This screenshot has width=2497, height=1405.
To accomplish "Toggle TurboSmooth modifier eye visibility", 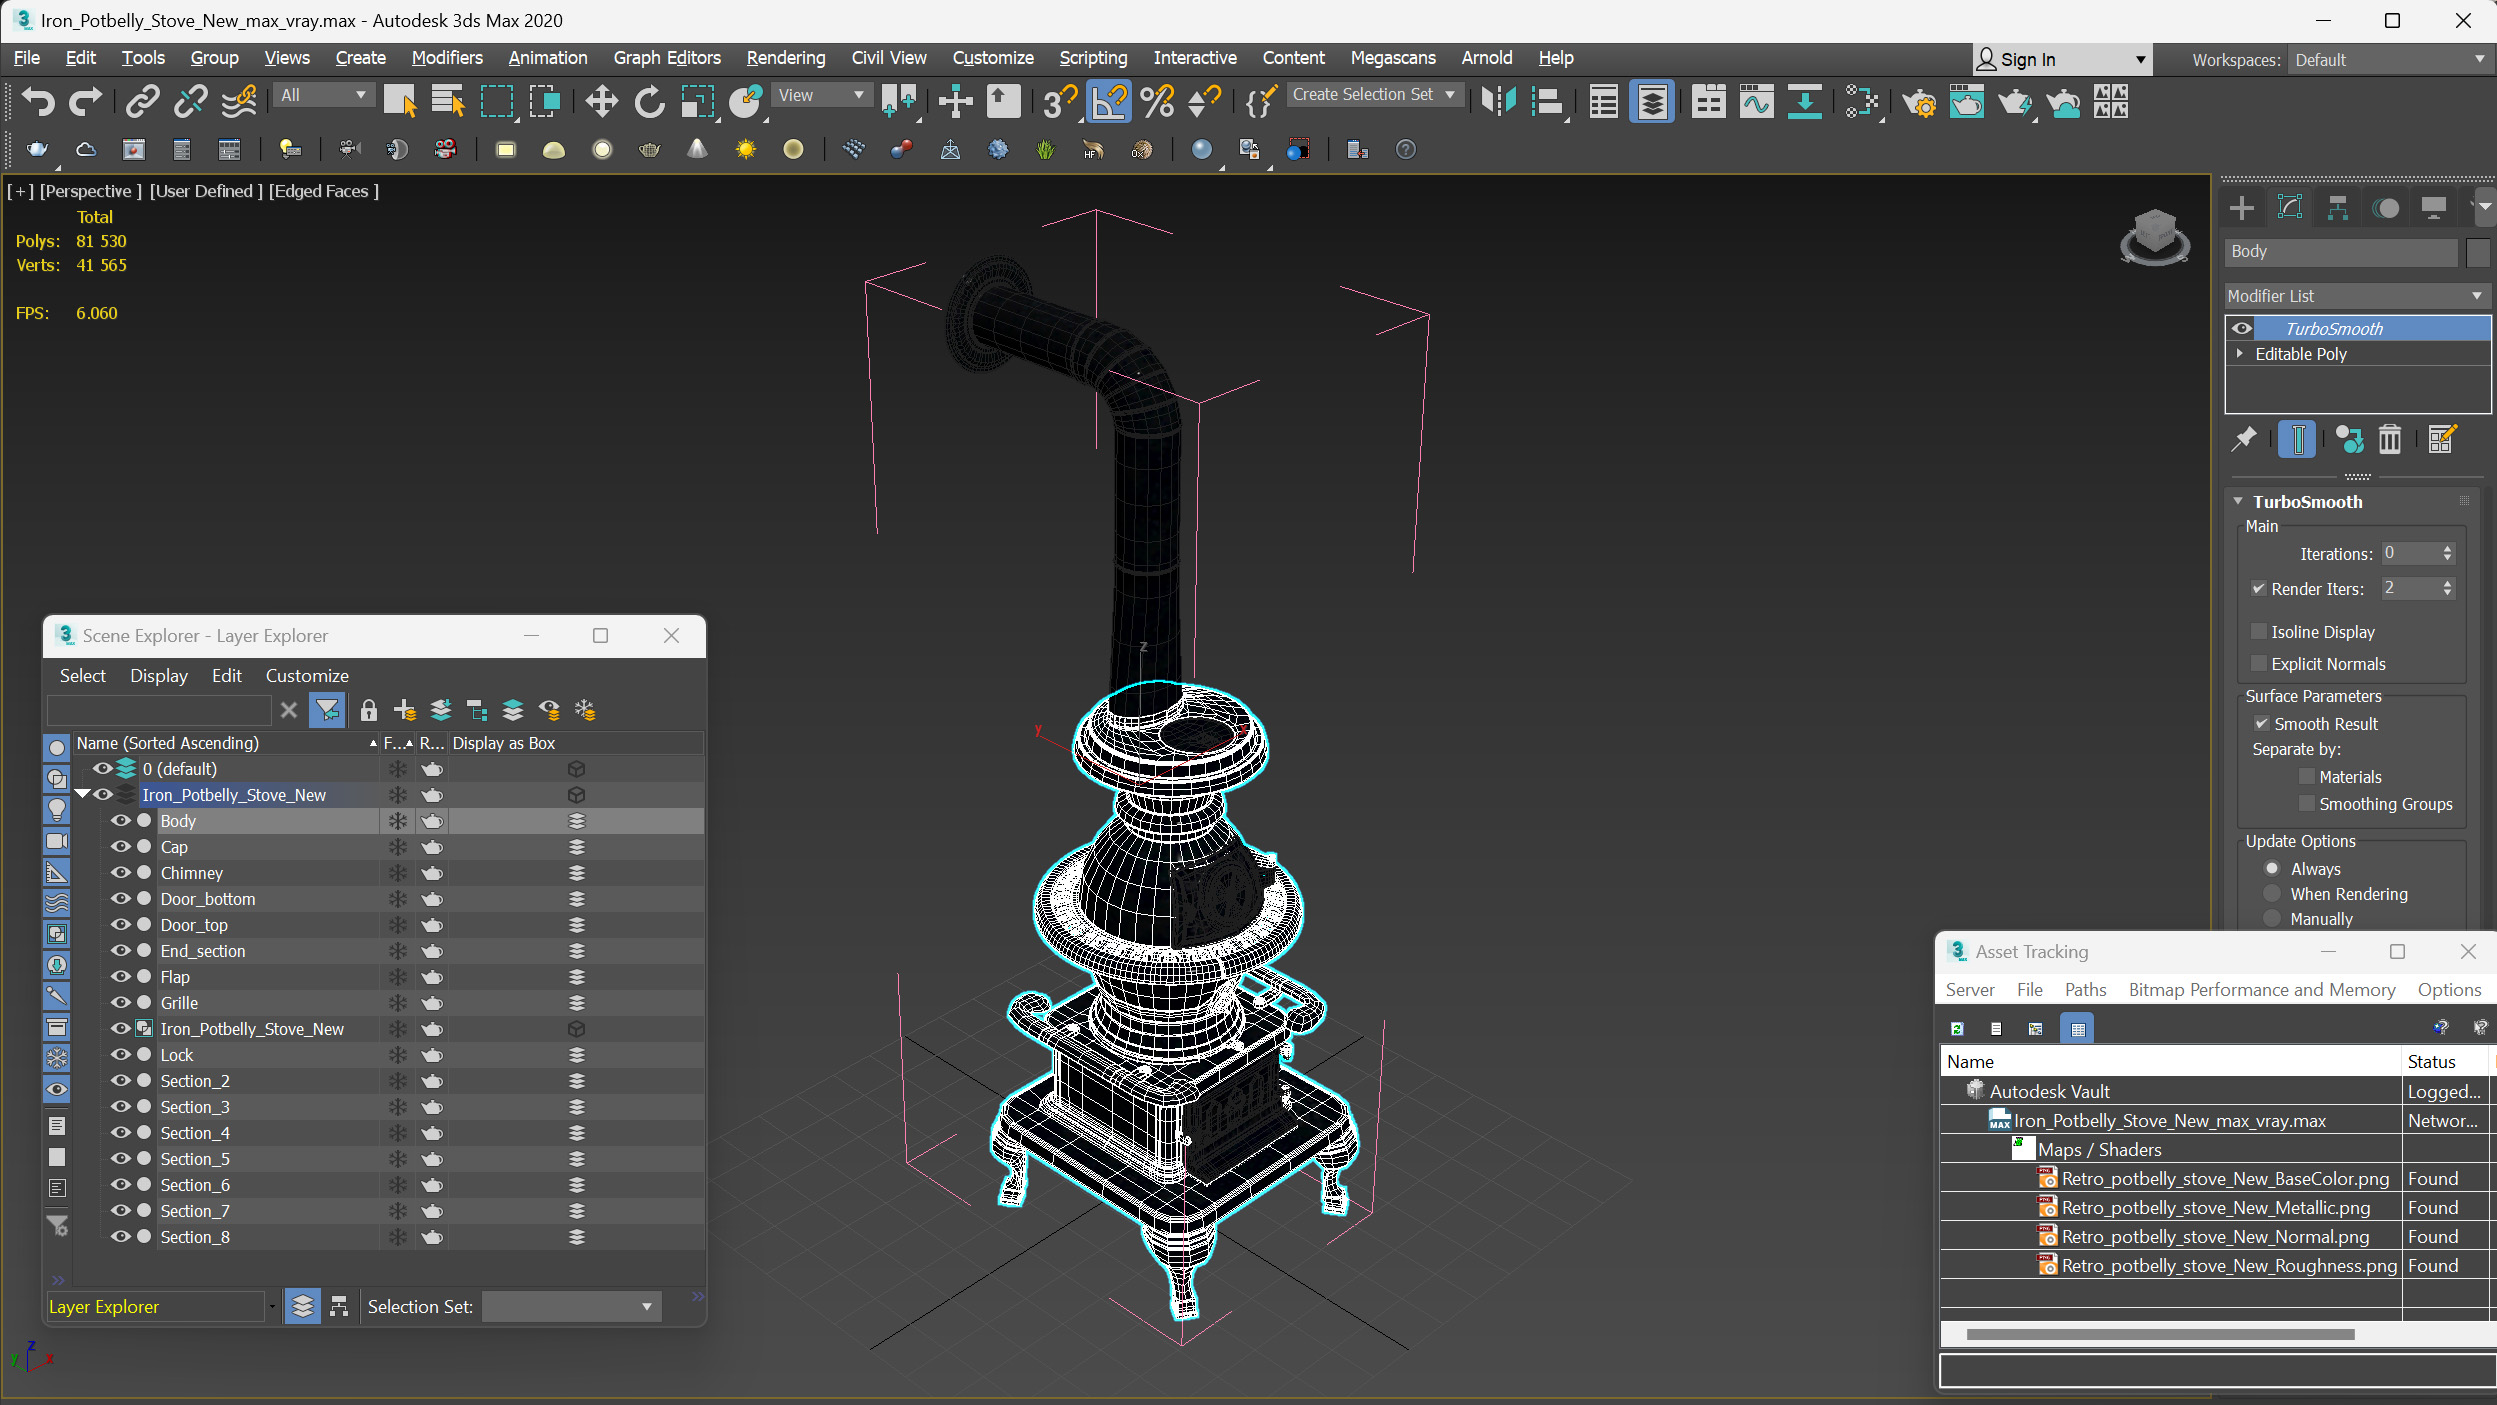I will [2241, 328].
